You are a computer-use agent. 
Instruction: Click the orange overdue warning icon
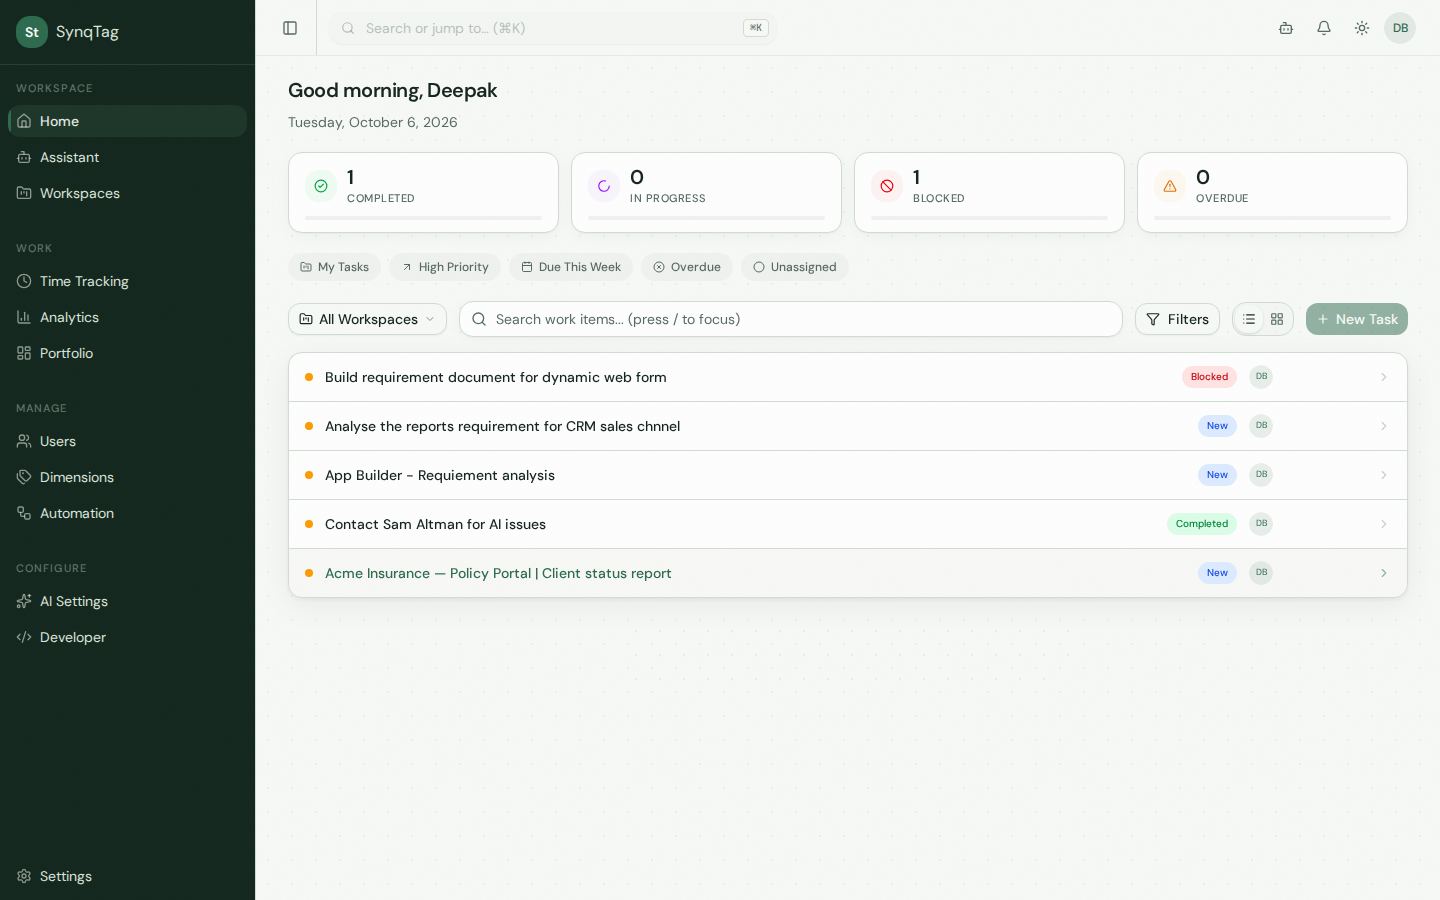(x=1170, y=186)
